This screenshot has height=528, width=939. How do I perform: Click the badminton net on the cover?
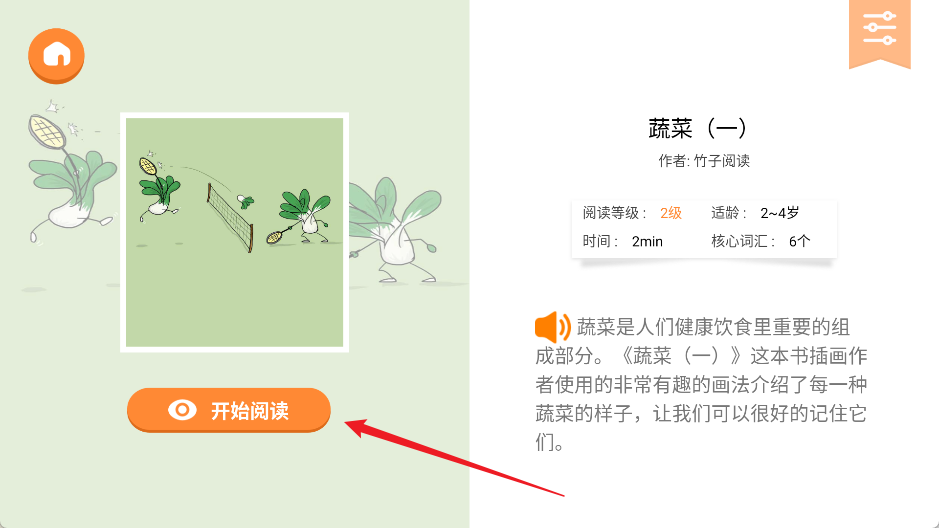(231, 219)
